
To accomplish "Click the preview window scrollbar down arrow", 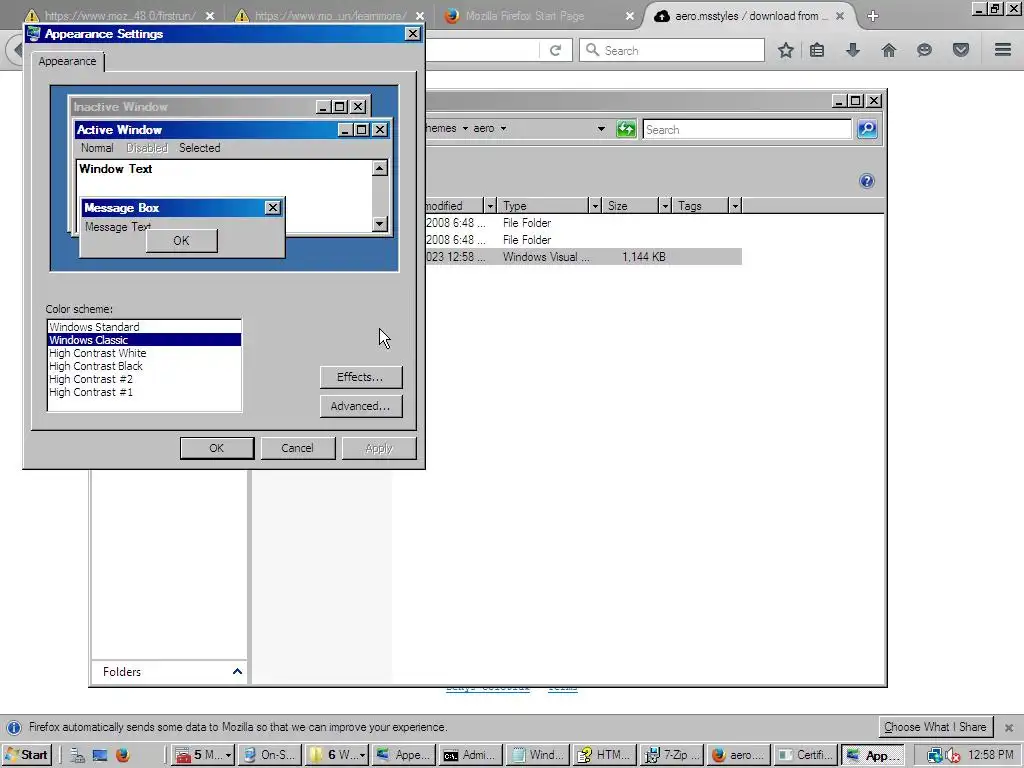I will (379, 224).
